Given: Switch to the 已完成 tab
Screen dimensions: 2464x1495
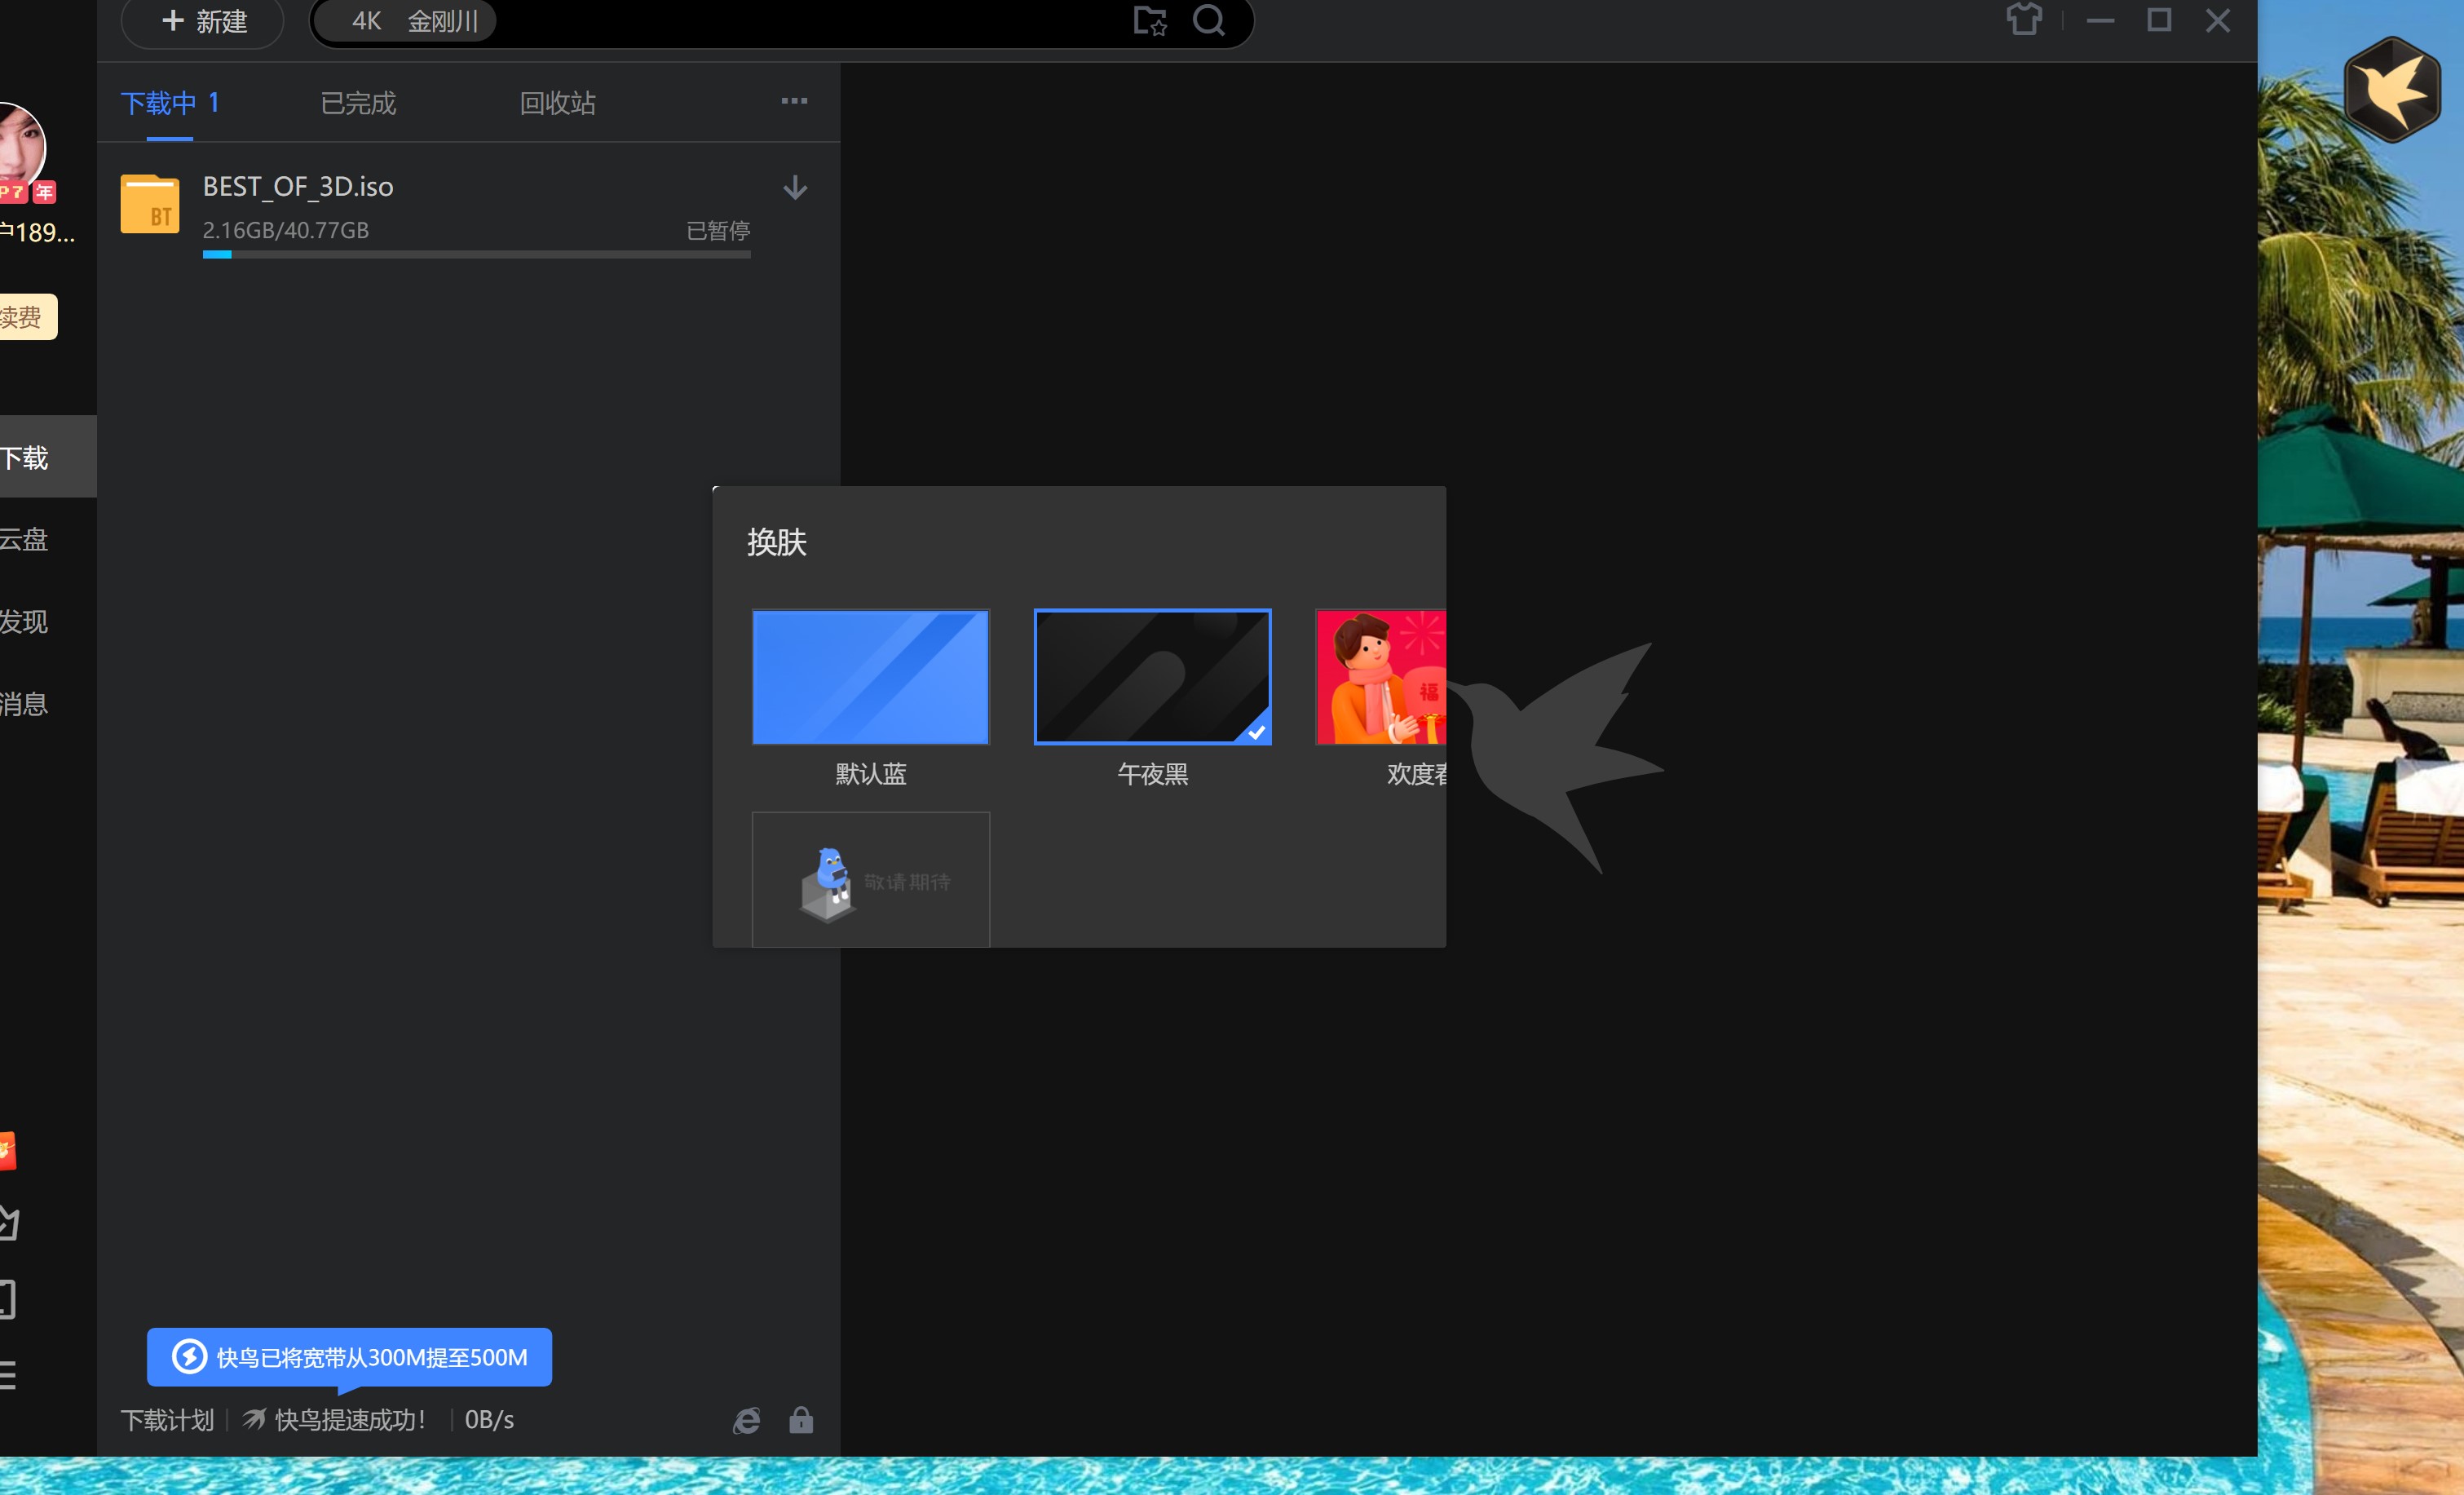Looking at the screenshot, I should (x=358, y=103).
